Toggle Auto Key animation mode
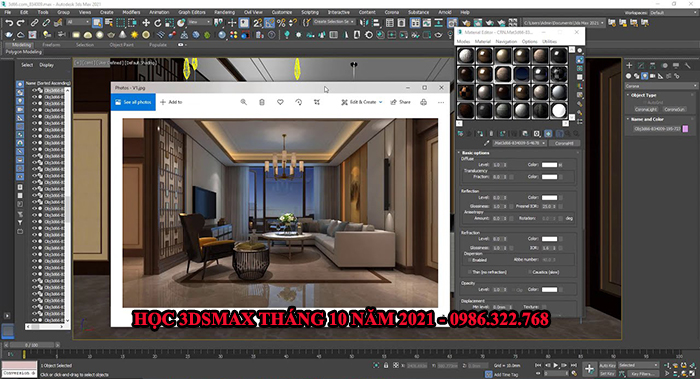Viewport: 700px width, 379px height. [607, 365]
